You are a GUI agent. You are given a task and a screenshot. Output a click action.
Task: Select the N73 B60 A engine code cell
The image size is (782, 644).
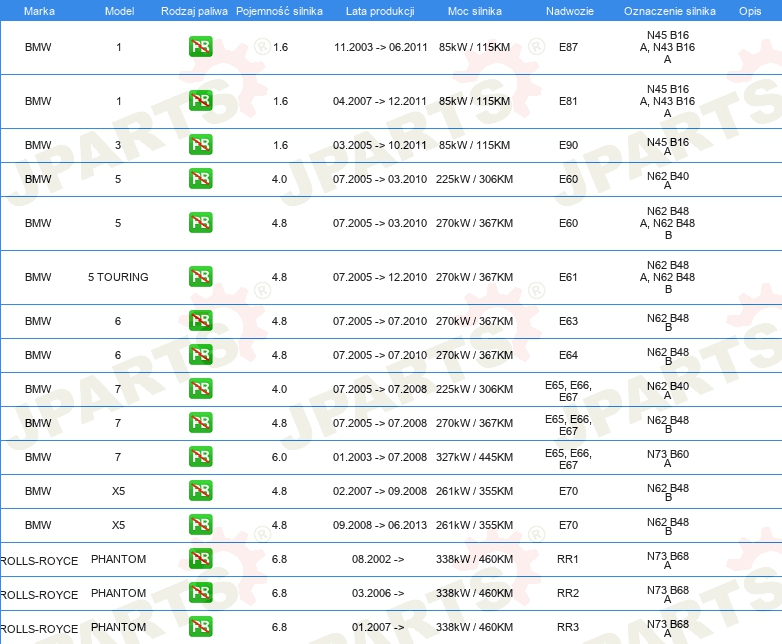coord(667,457)
